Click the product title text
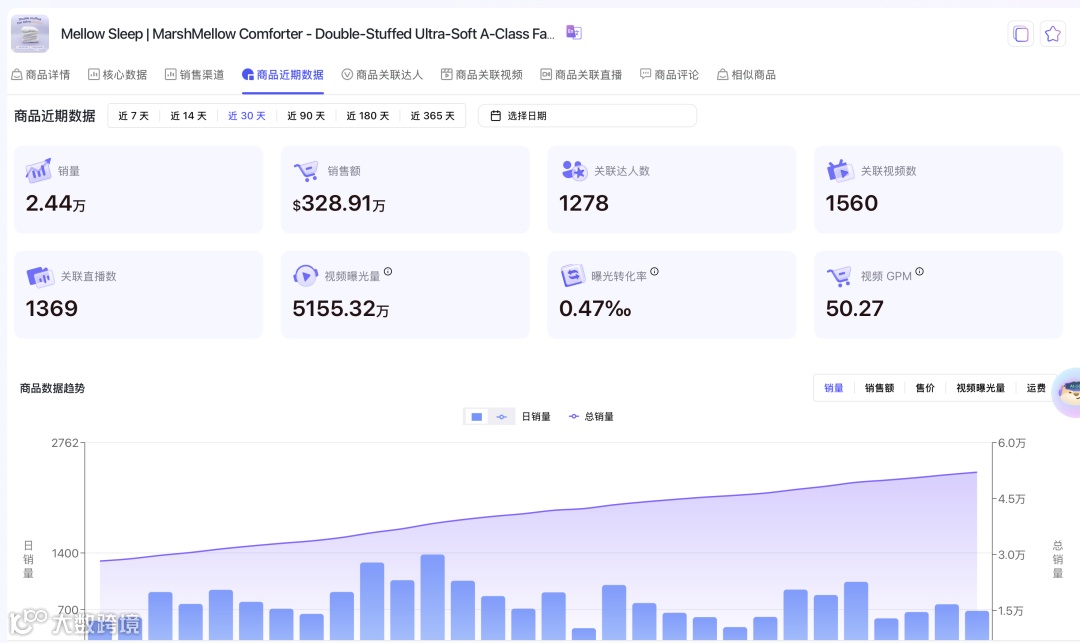 coord(308,34)
